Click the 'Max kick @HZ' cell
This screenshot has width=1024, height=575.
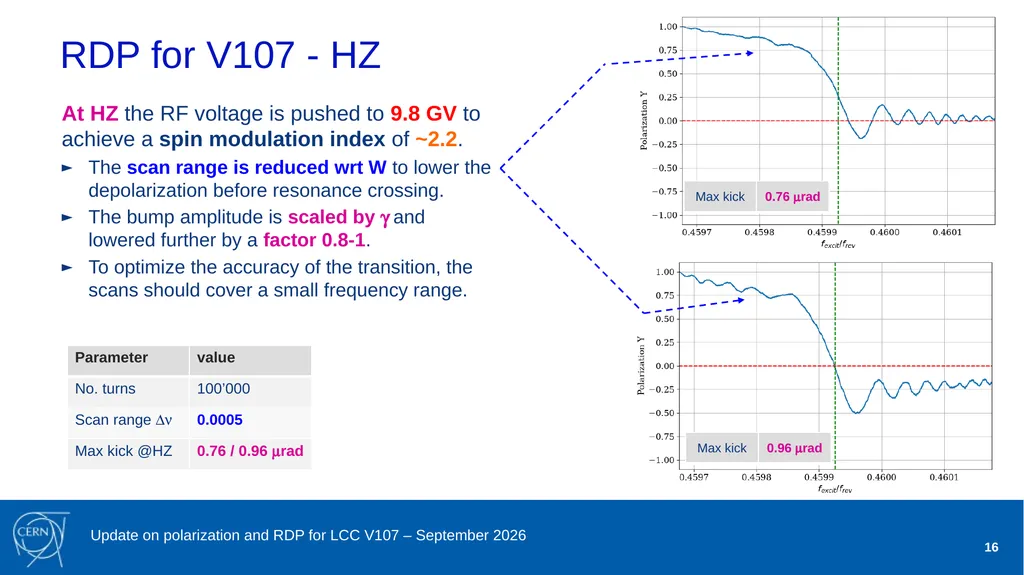pos(128,453)
